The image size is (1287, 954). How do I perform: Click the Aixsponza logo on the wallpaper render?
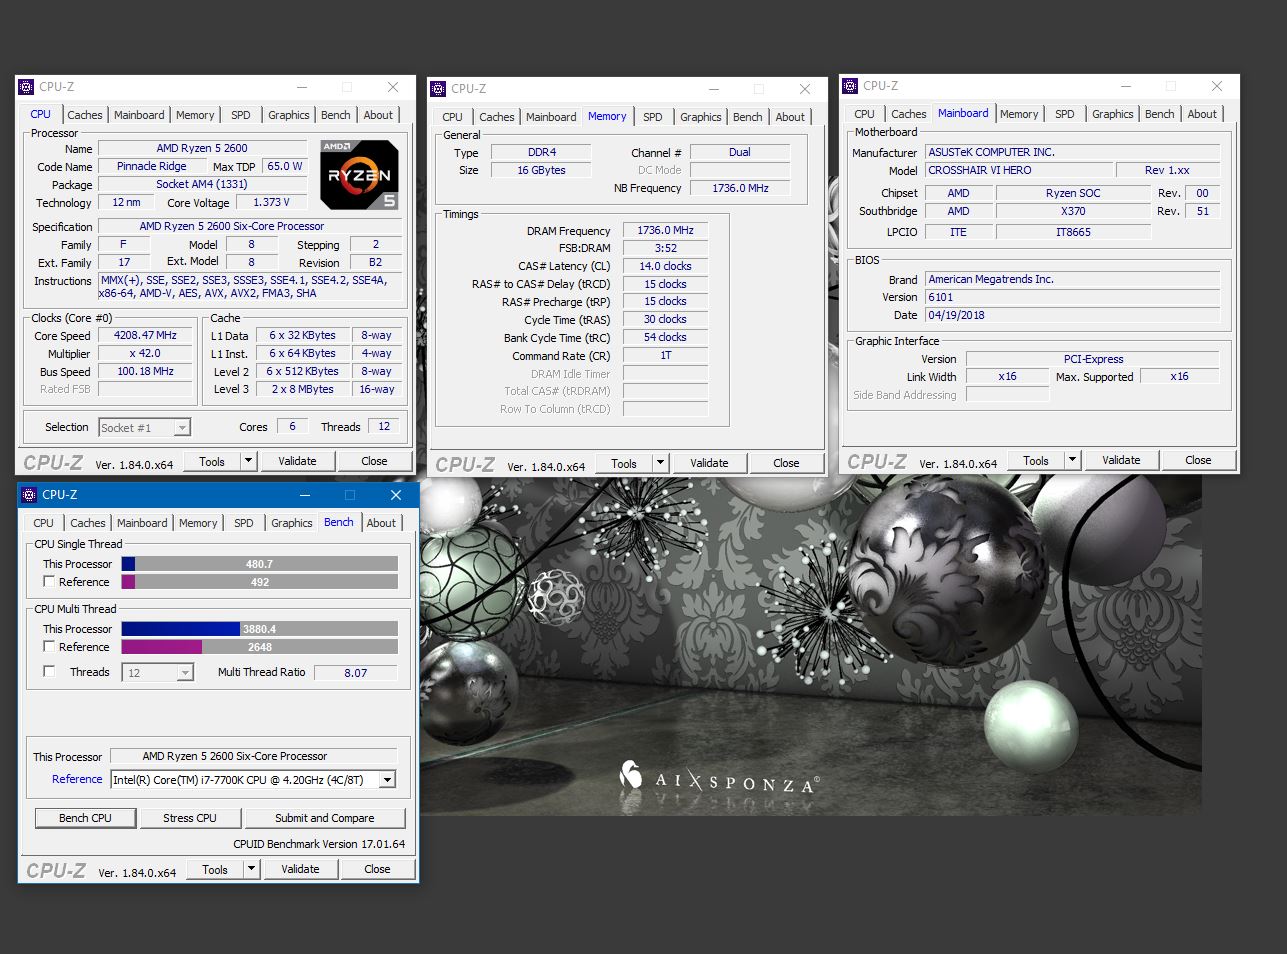pyautogui.click(x=719, y=779)
